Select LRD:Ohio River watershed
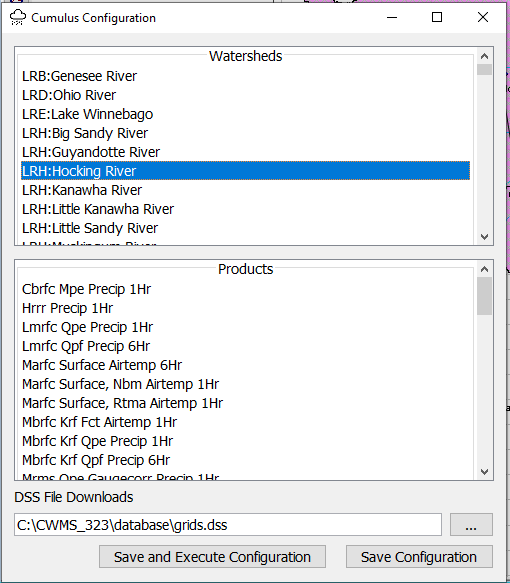The image size is (510, 583). point(245,95)
